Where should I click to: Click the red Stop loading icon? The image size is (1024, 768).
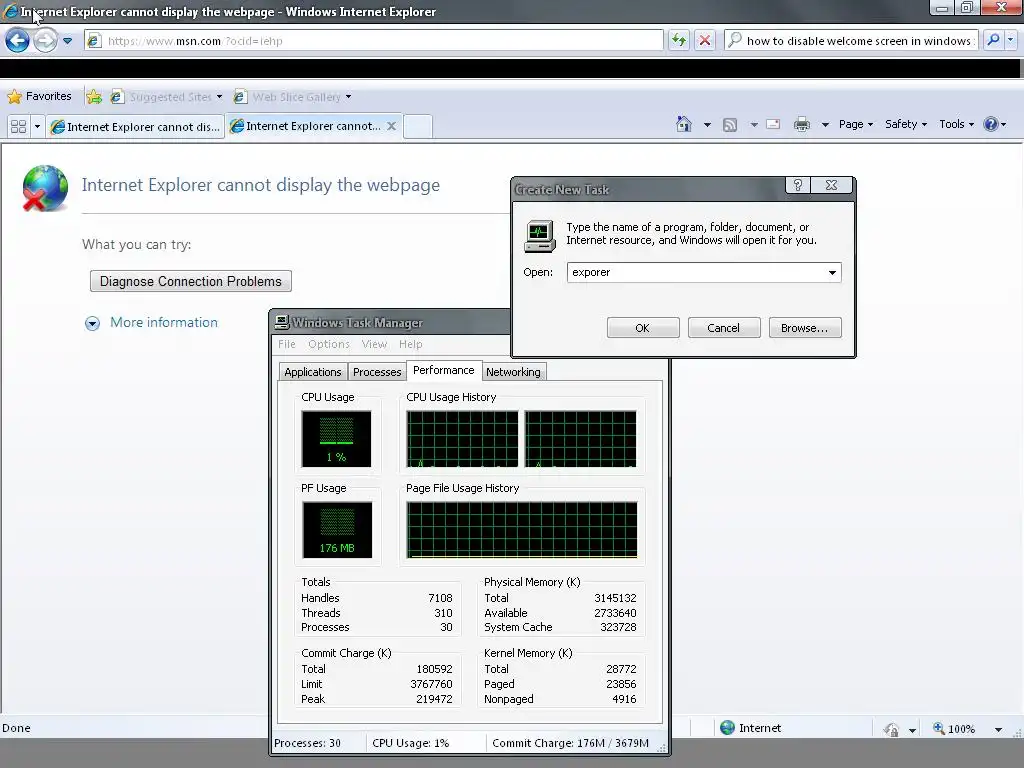(705, 40)
